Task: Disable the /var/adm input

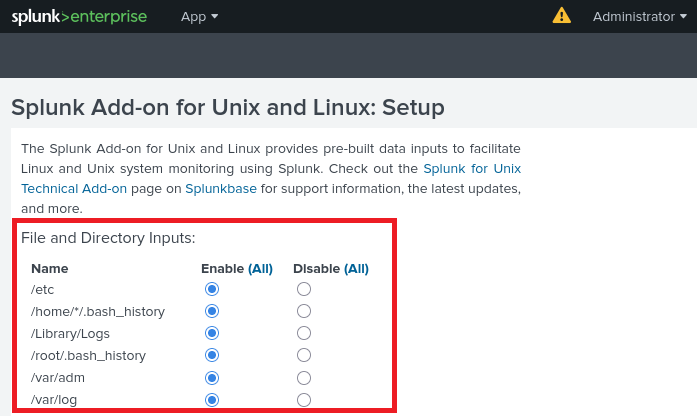Action: click(x=304, y=378)
